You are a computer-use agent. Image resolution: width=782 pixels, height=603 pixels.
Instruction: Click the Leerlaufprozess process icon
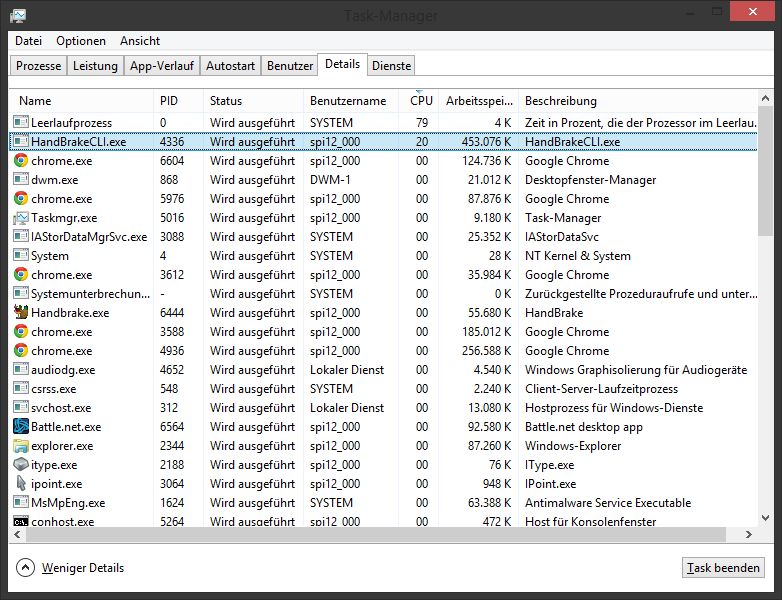tap(21, 122)
